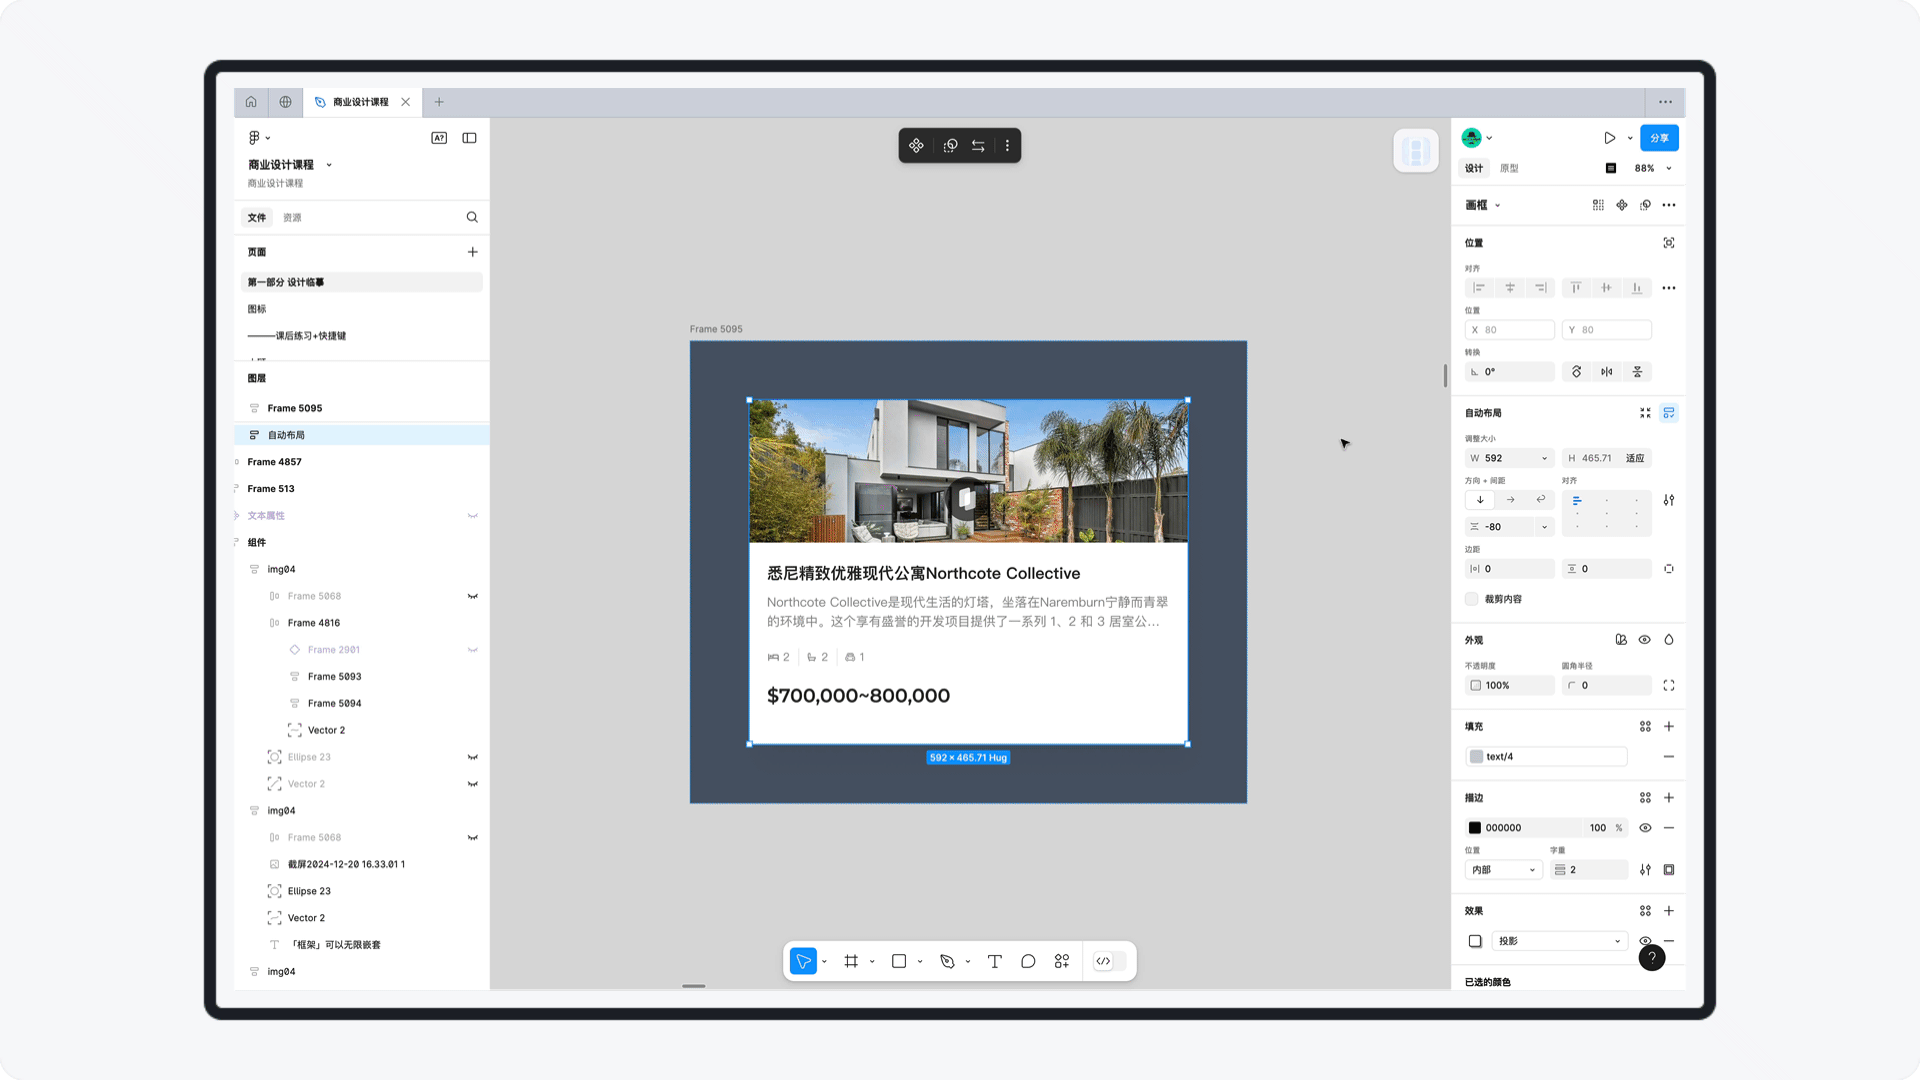Click the X position input field
Viewport: 1920px width, 1080px height.
[1510, 330]
